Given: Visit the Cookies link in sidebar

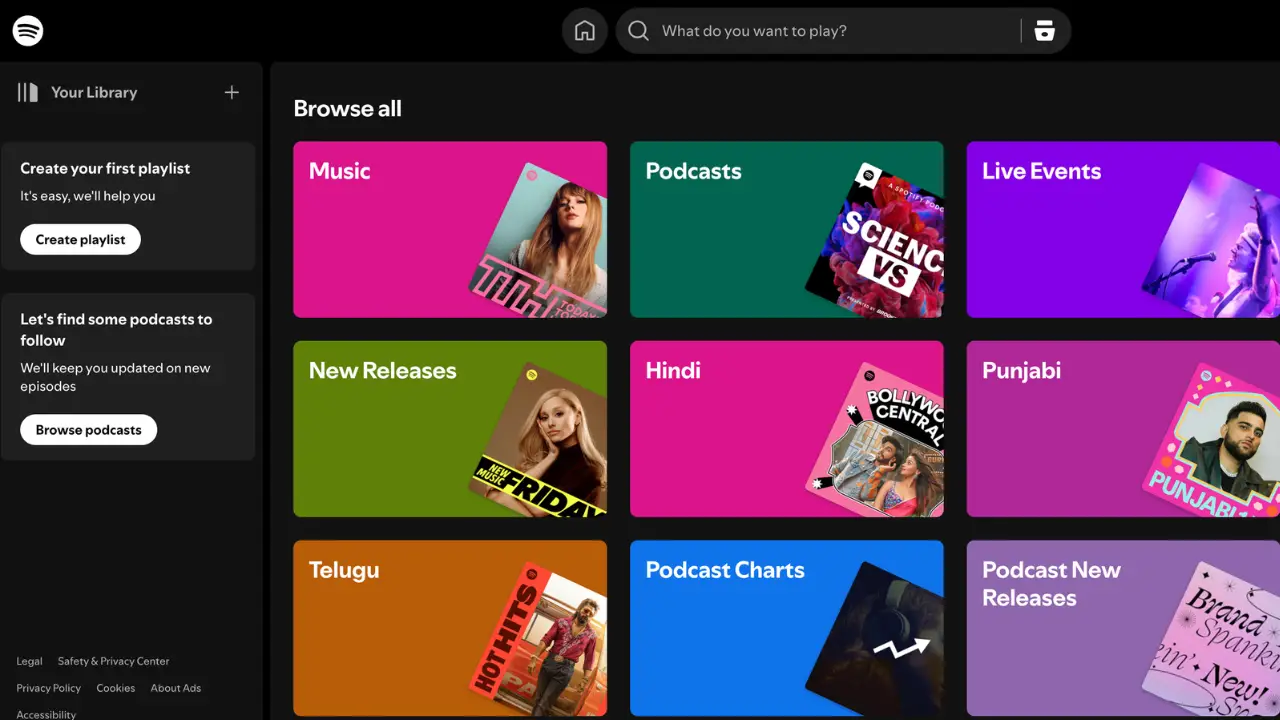Looking at the screenshot, I should coord(115,688).
